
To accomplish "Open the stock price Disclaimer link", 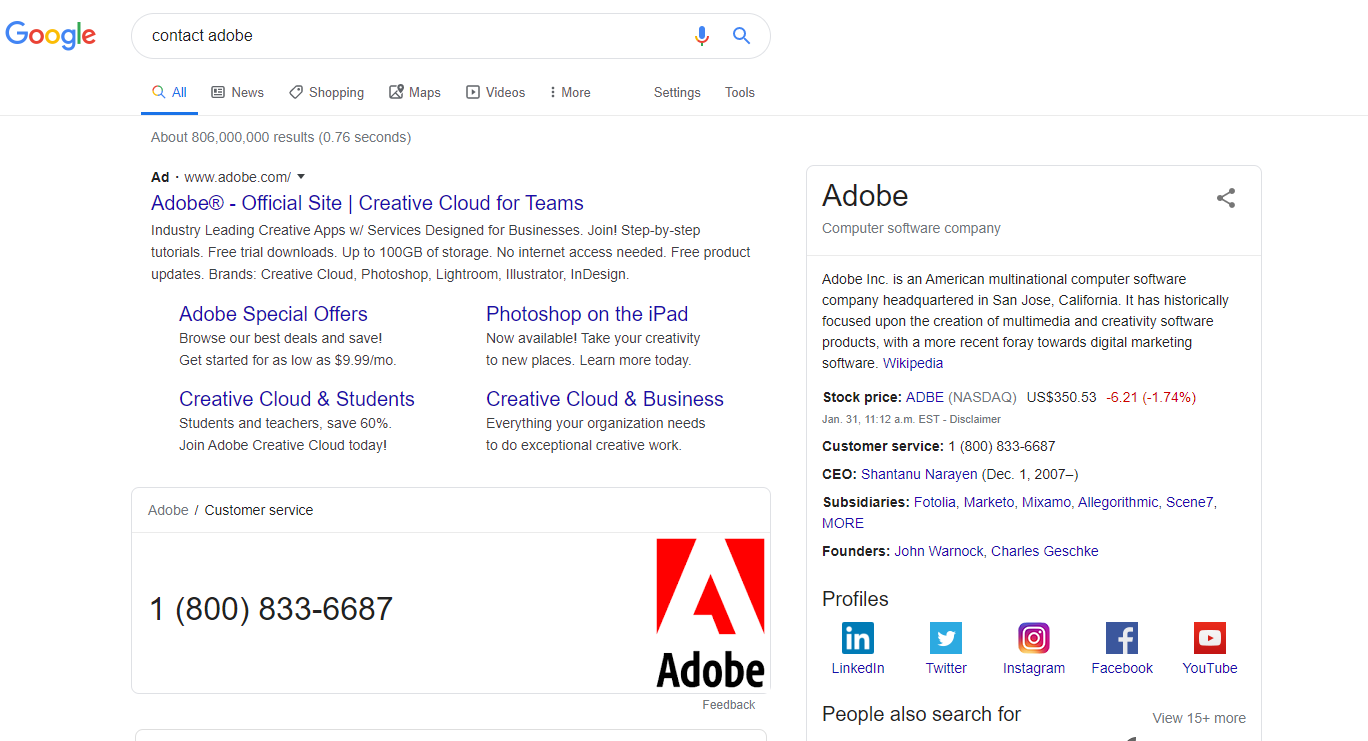I will point(975,419).
